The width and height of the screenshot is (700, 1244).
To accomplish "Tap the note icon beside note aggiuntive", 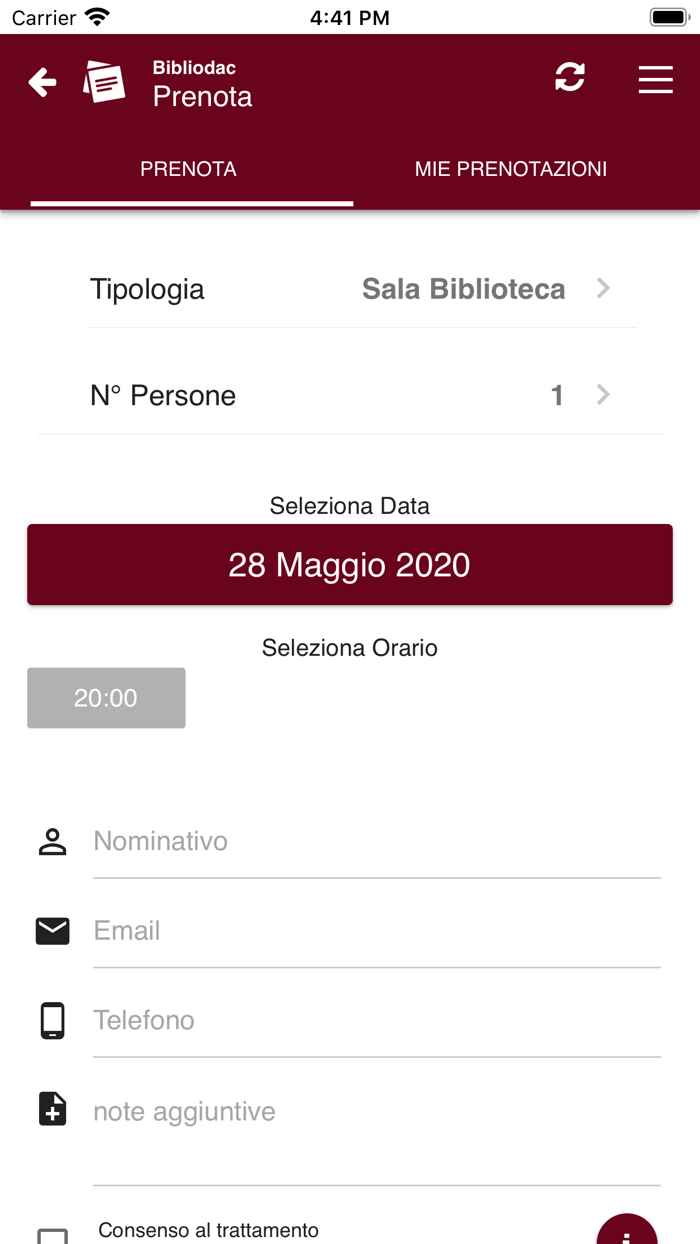I will click(x=51, y=1109).
